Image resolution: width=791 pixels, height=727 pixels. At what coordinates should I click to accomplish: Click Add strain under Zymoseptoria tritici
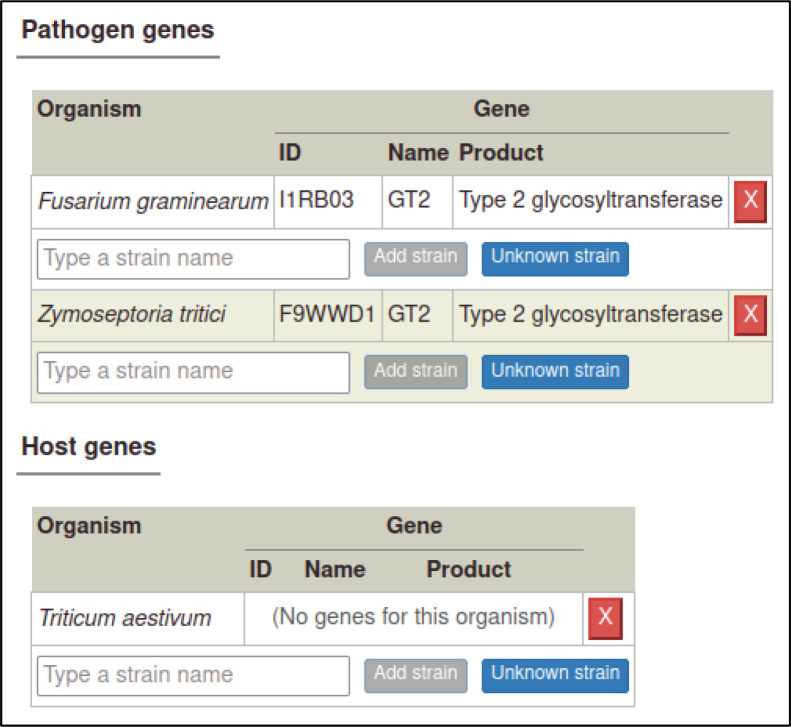(416, 372)
